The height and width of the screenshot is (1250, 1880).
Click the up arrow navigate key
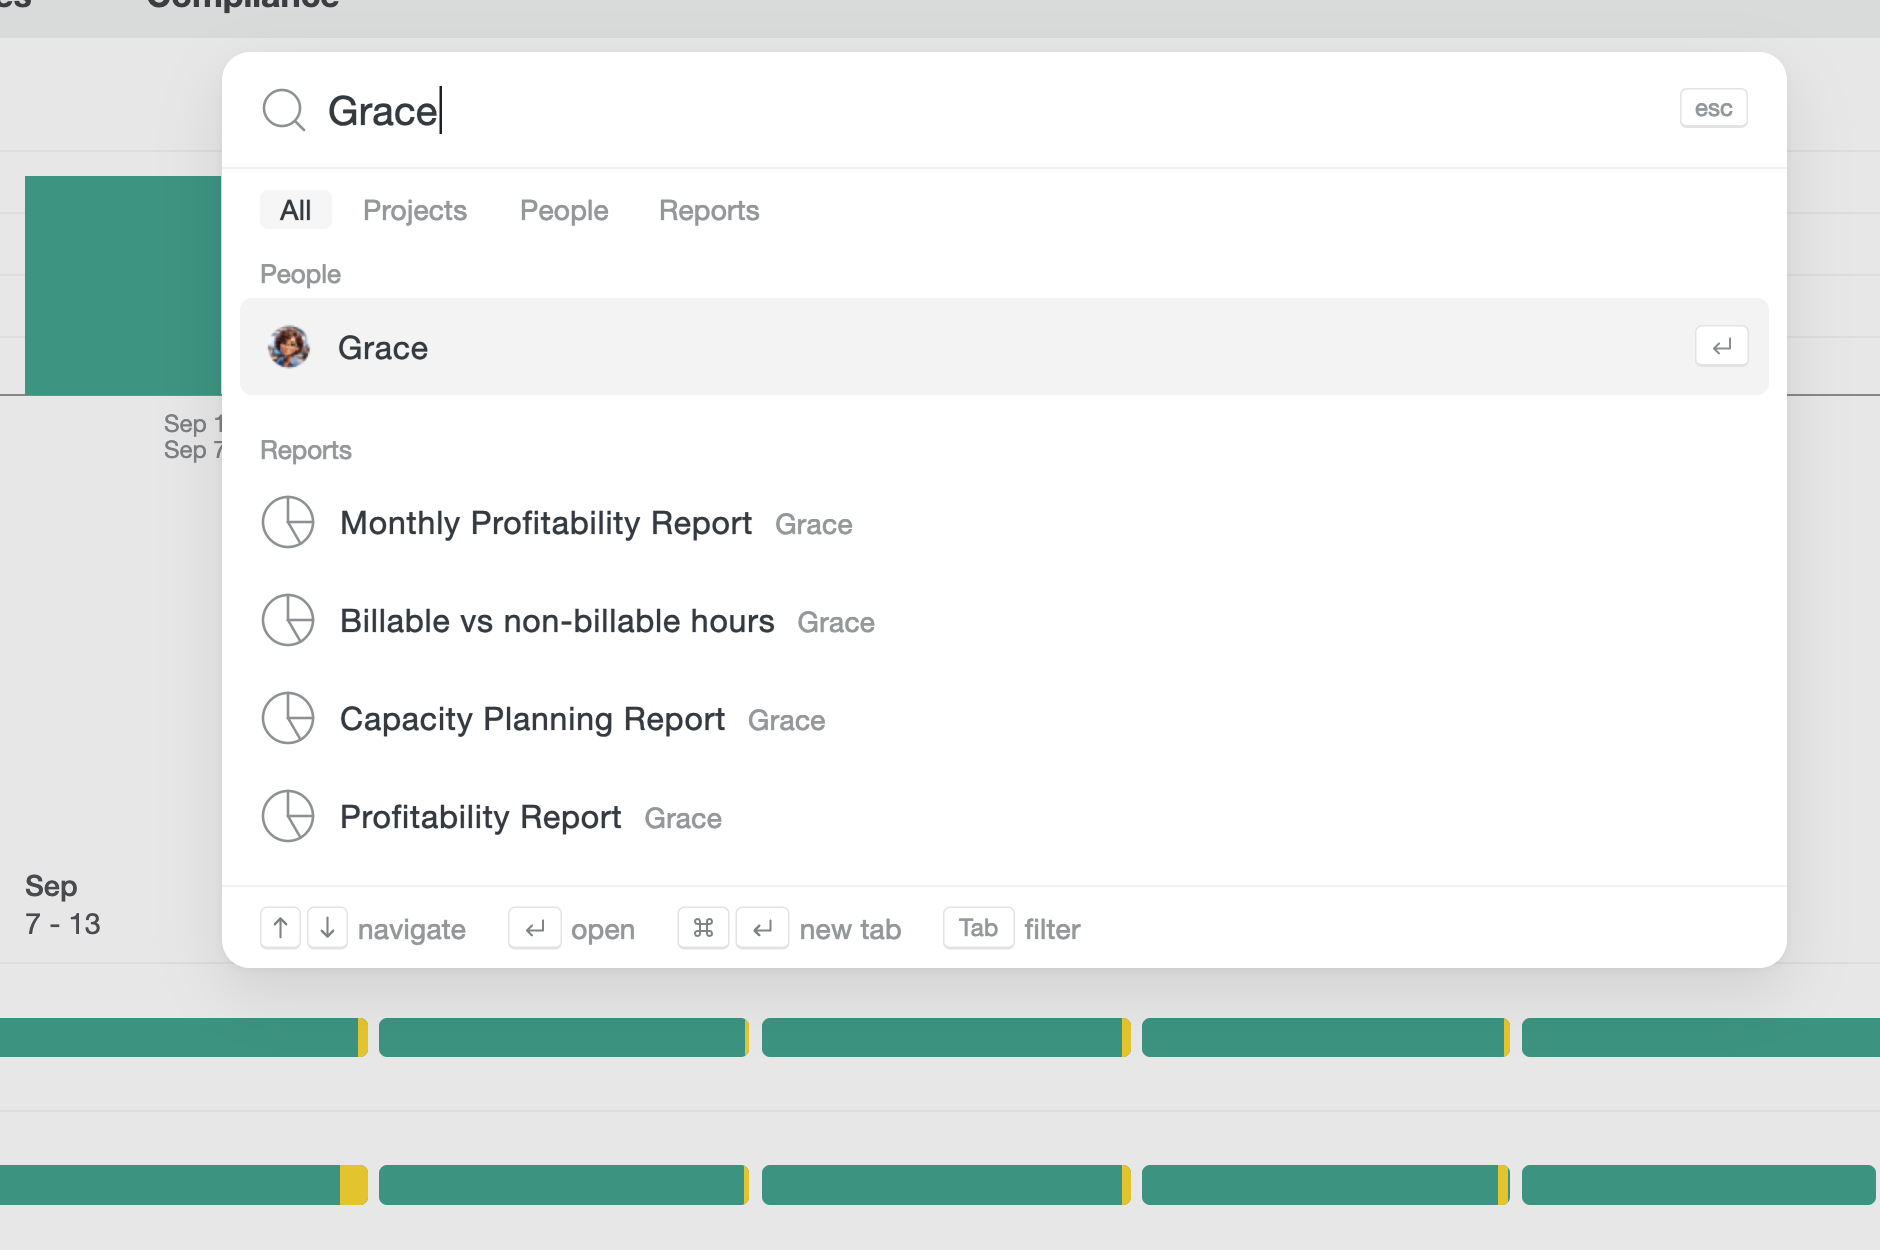click(280, 928)
